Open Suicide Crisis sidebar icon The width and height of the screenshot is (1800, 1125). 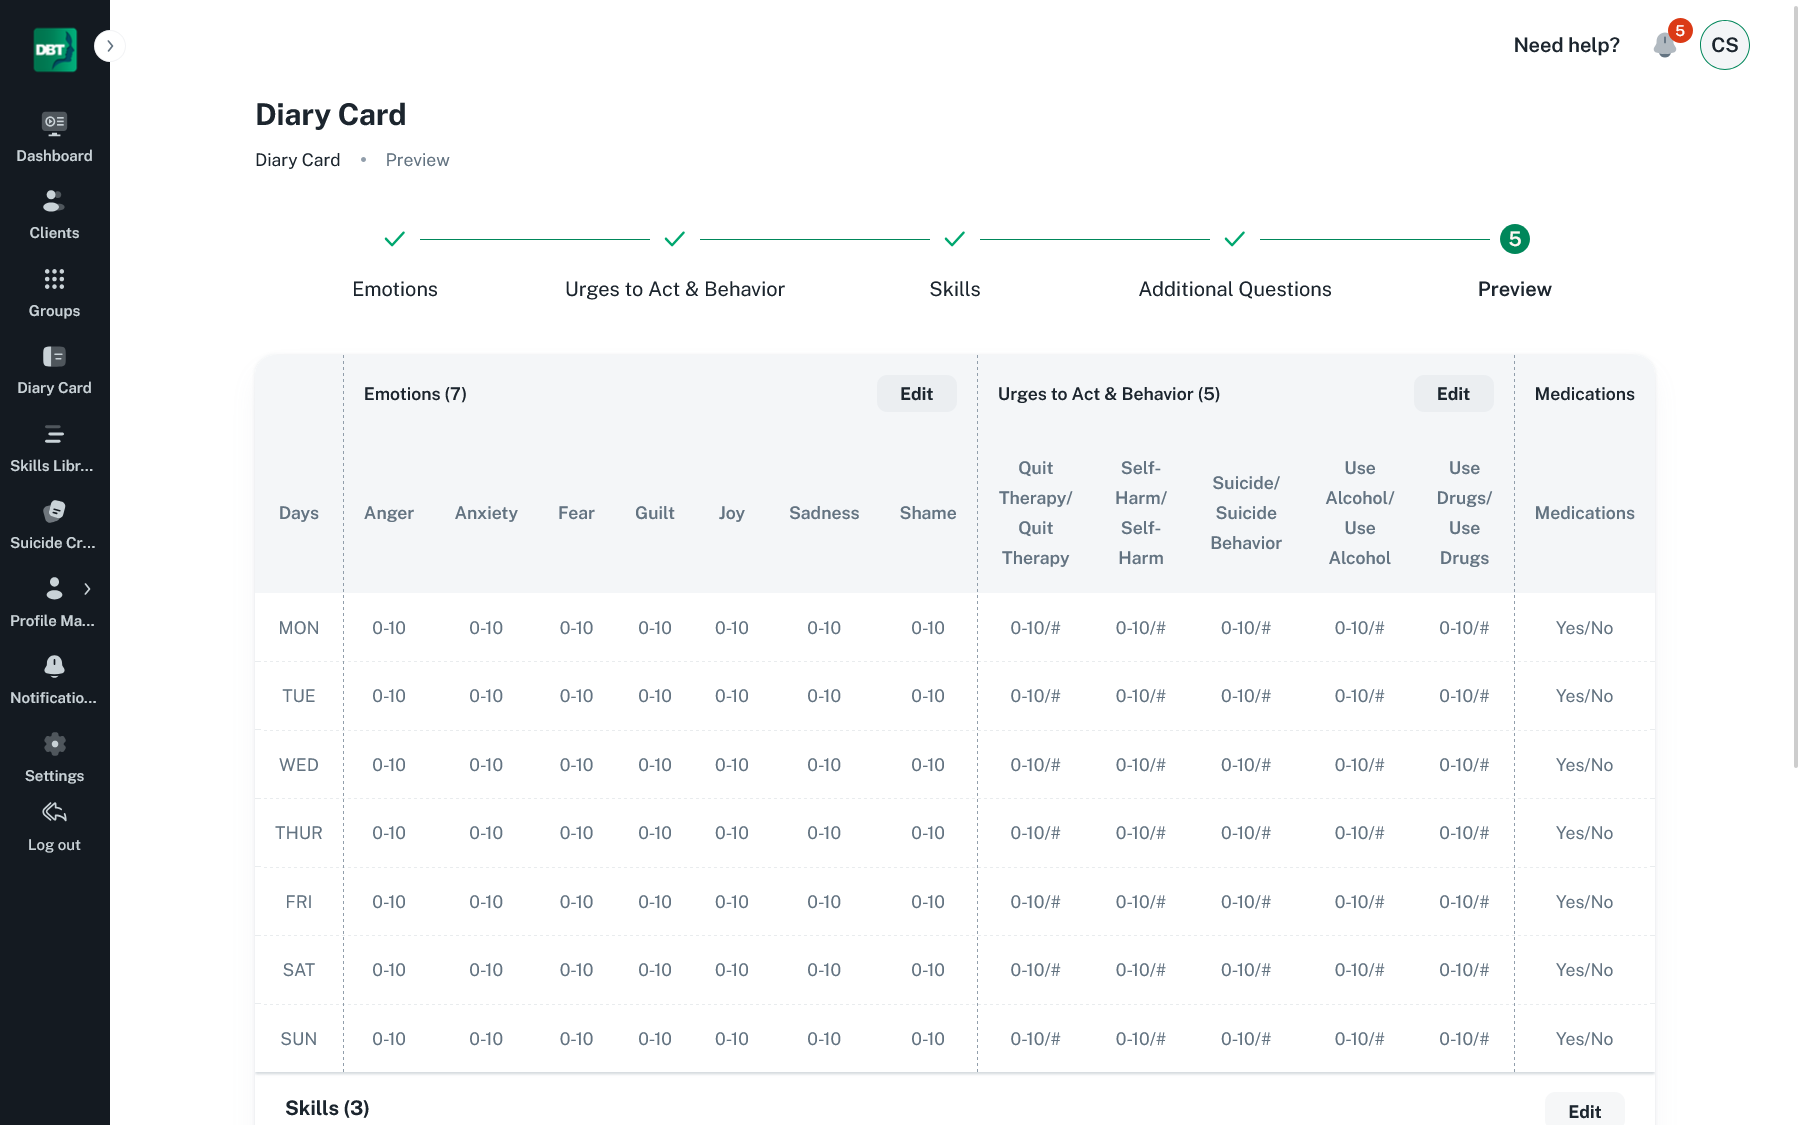pyautogui.click(x=54, y=512)
